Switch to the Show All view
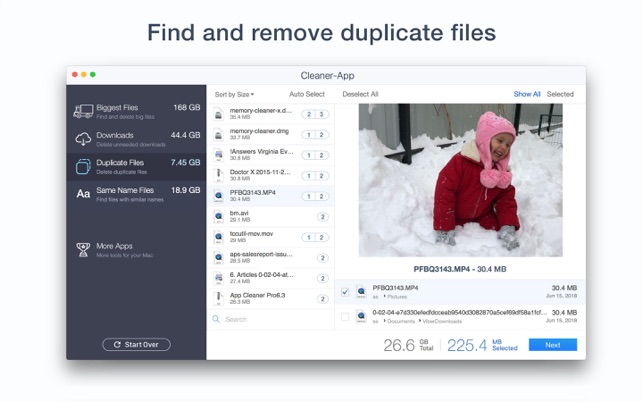This screenshot has width=643, height=402. [x=527, y=94]
